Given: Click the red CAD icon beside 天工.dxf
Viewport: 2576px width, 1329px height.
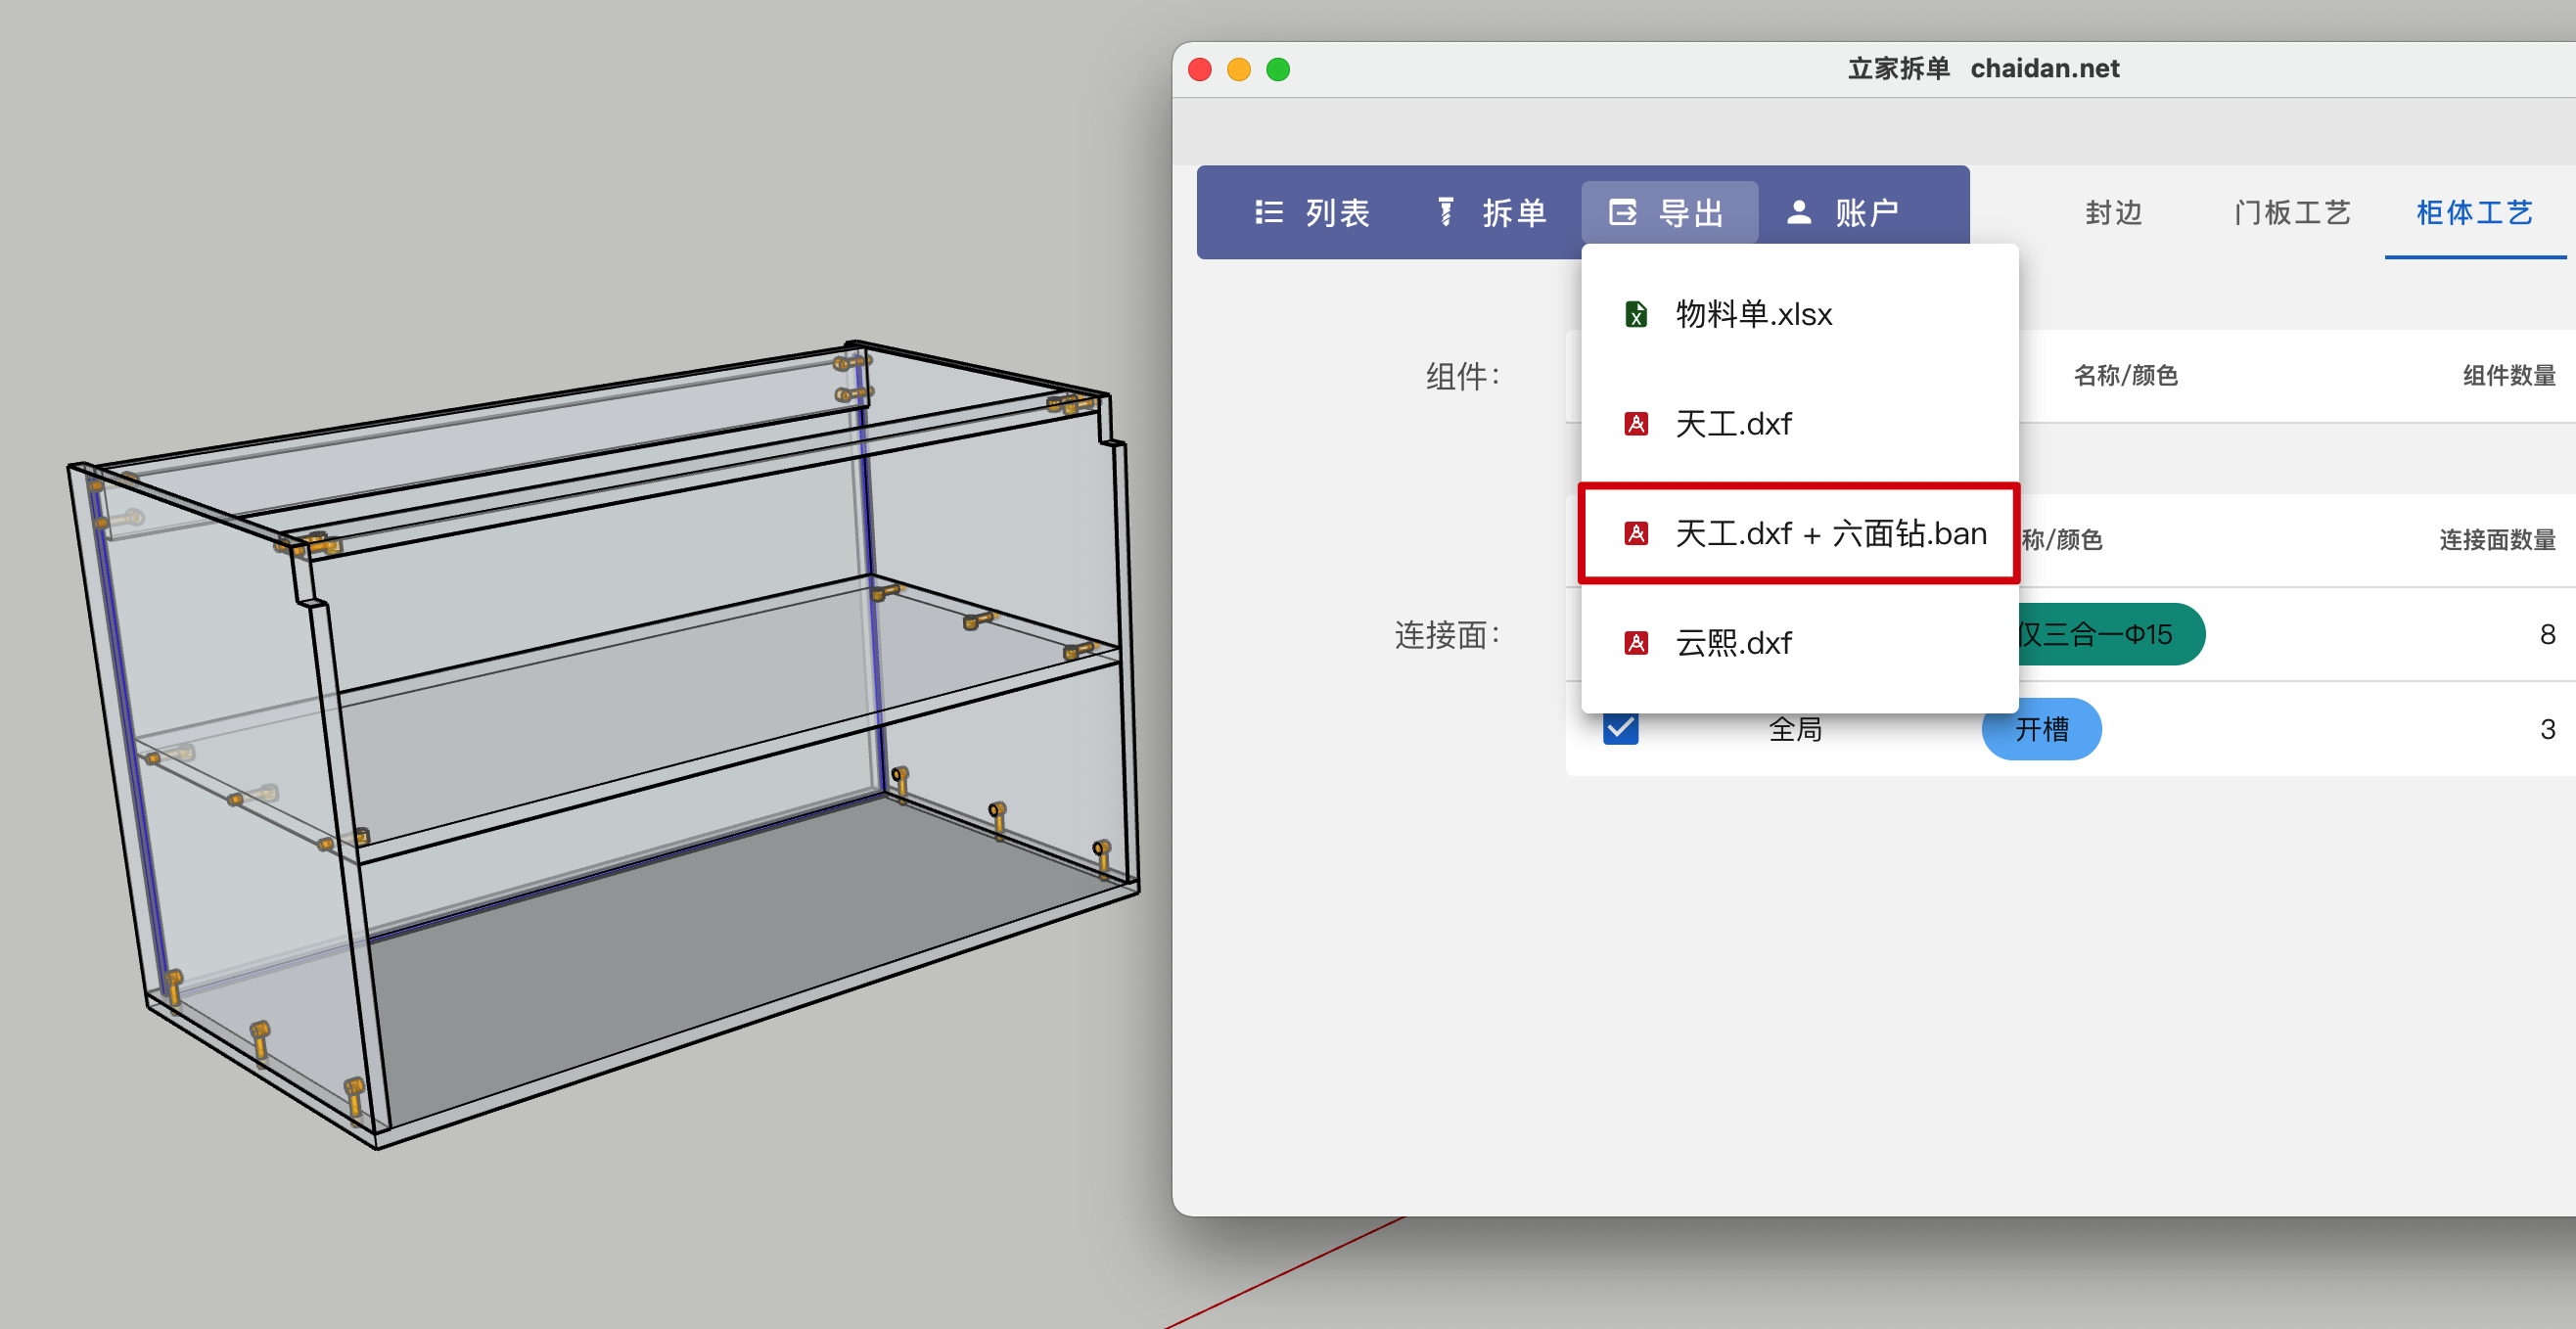Looking at the screenshot, I should pyautogui.click(x=1636, y=424).
